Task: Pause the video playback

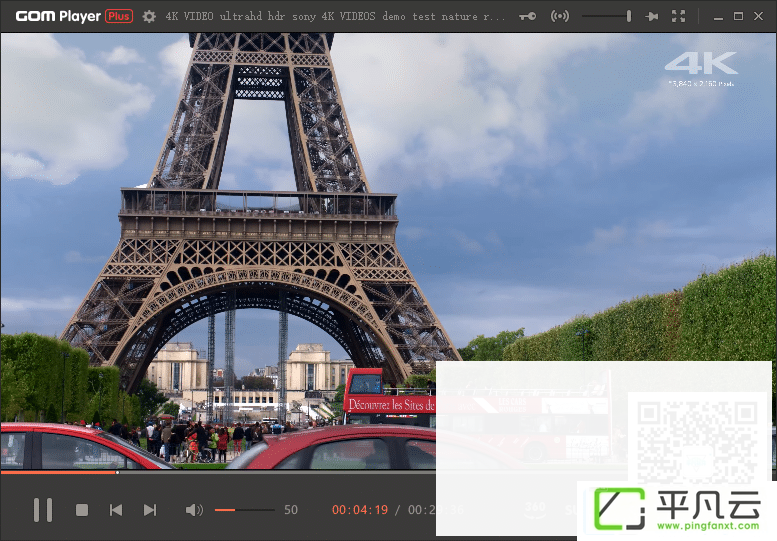Action: [43, 510]
